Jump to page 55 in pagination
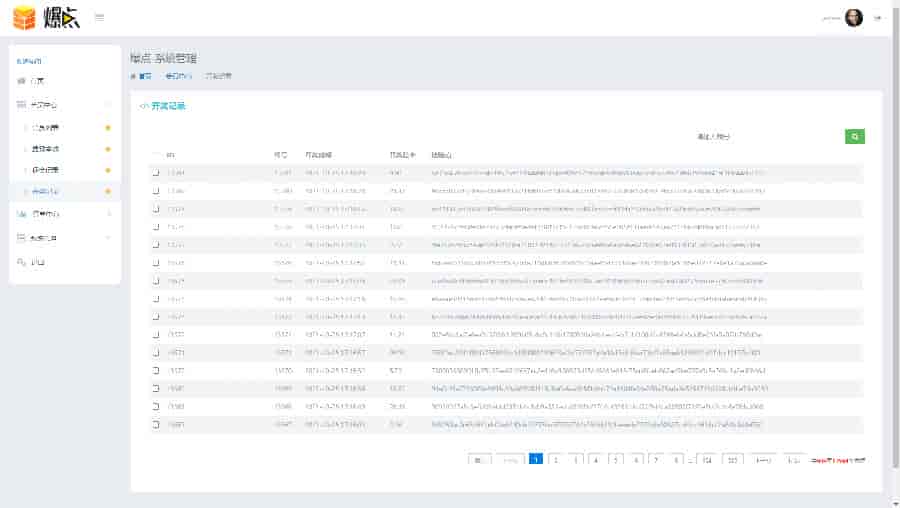 coord(733,460)
